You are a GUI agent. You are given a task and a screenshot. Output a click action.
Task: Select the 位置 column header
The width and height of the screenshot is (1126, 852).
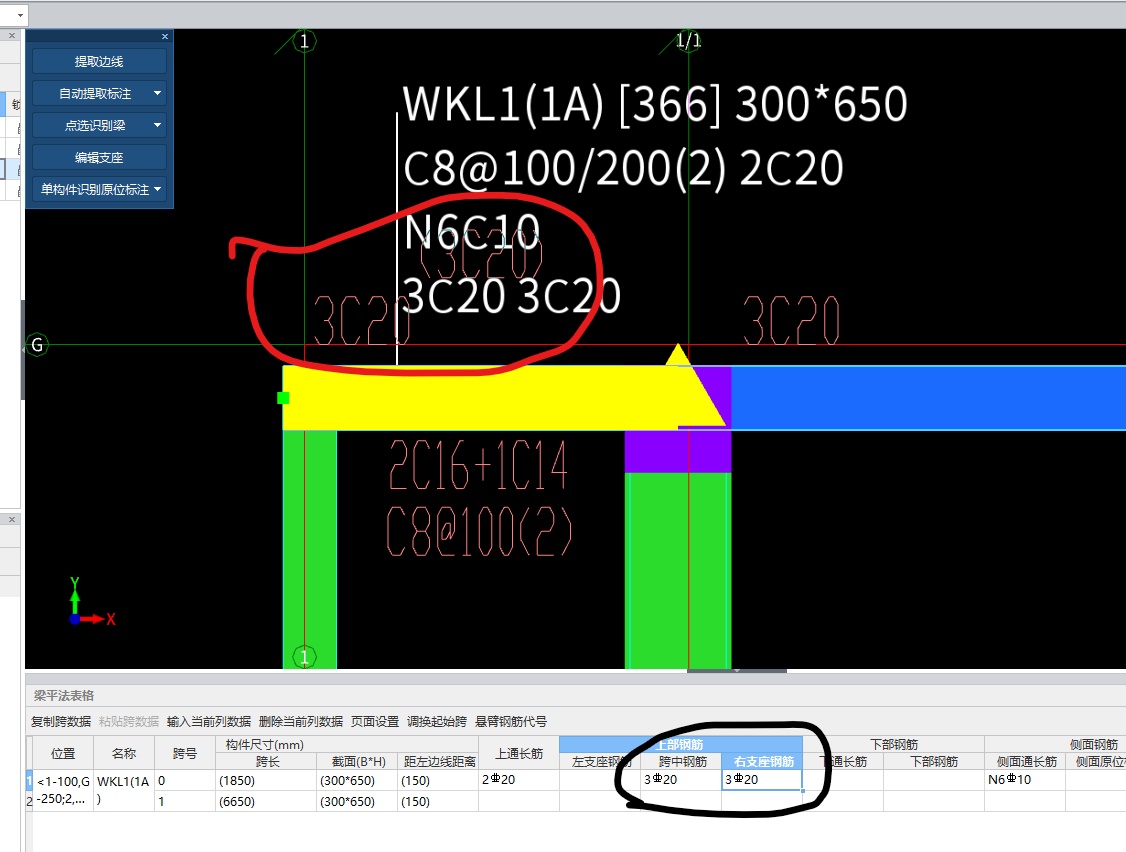tap(62, 753)
